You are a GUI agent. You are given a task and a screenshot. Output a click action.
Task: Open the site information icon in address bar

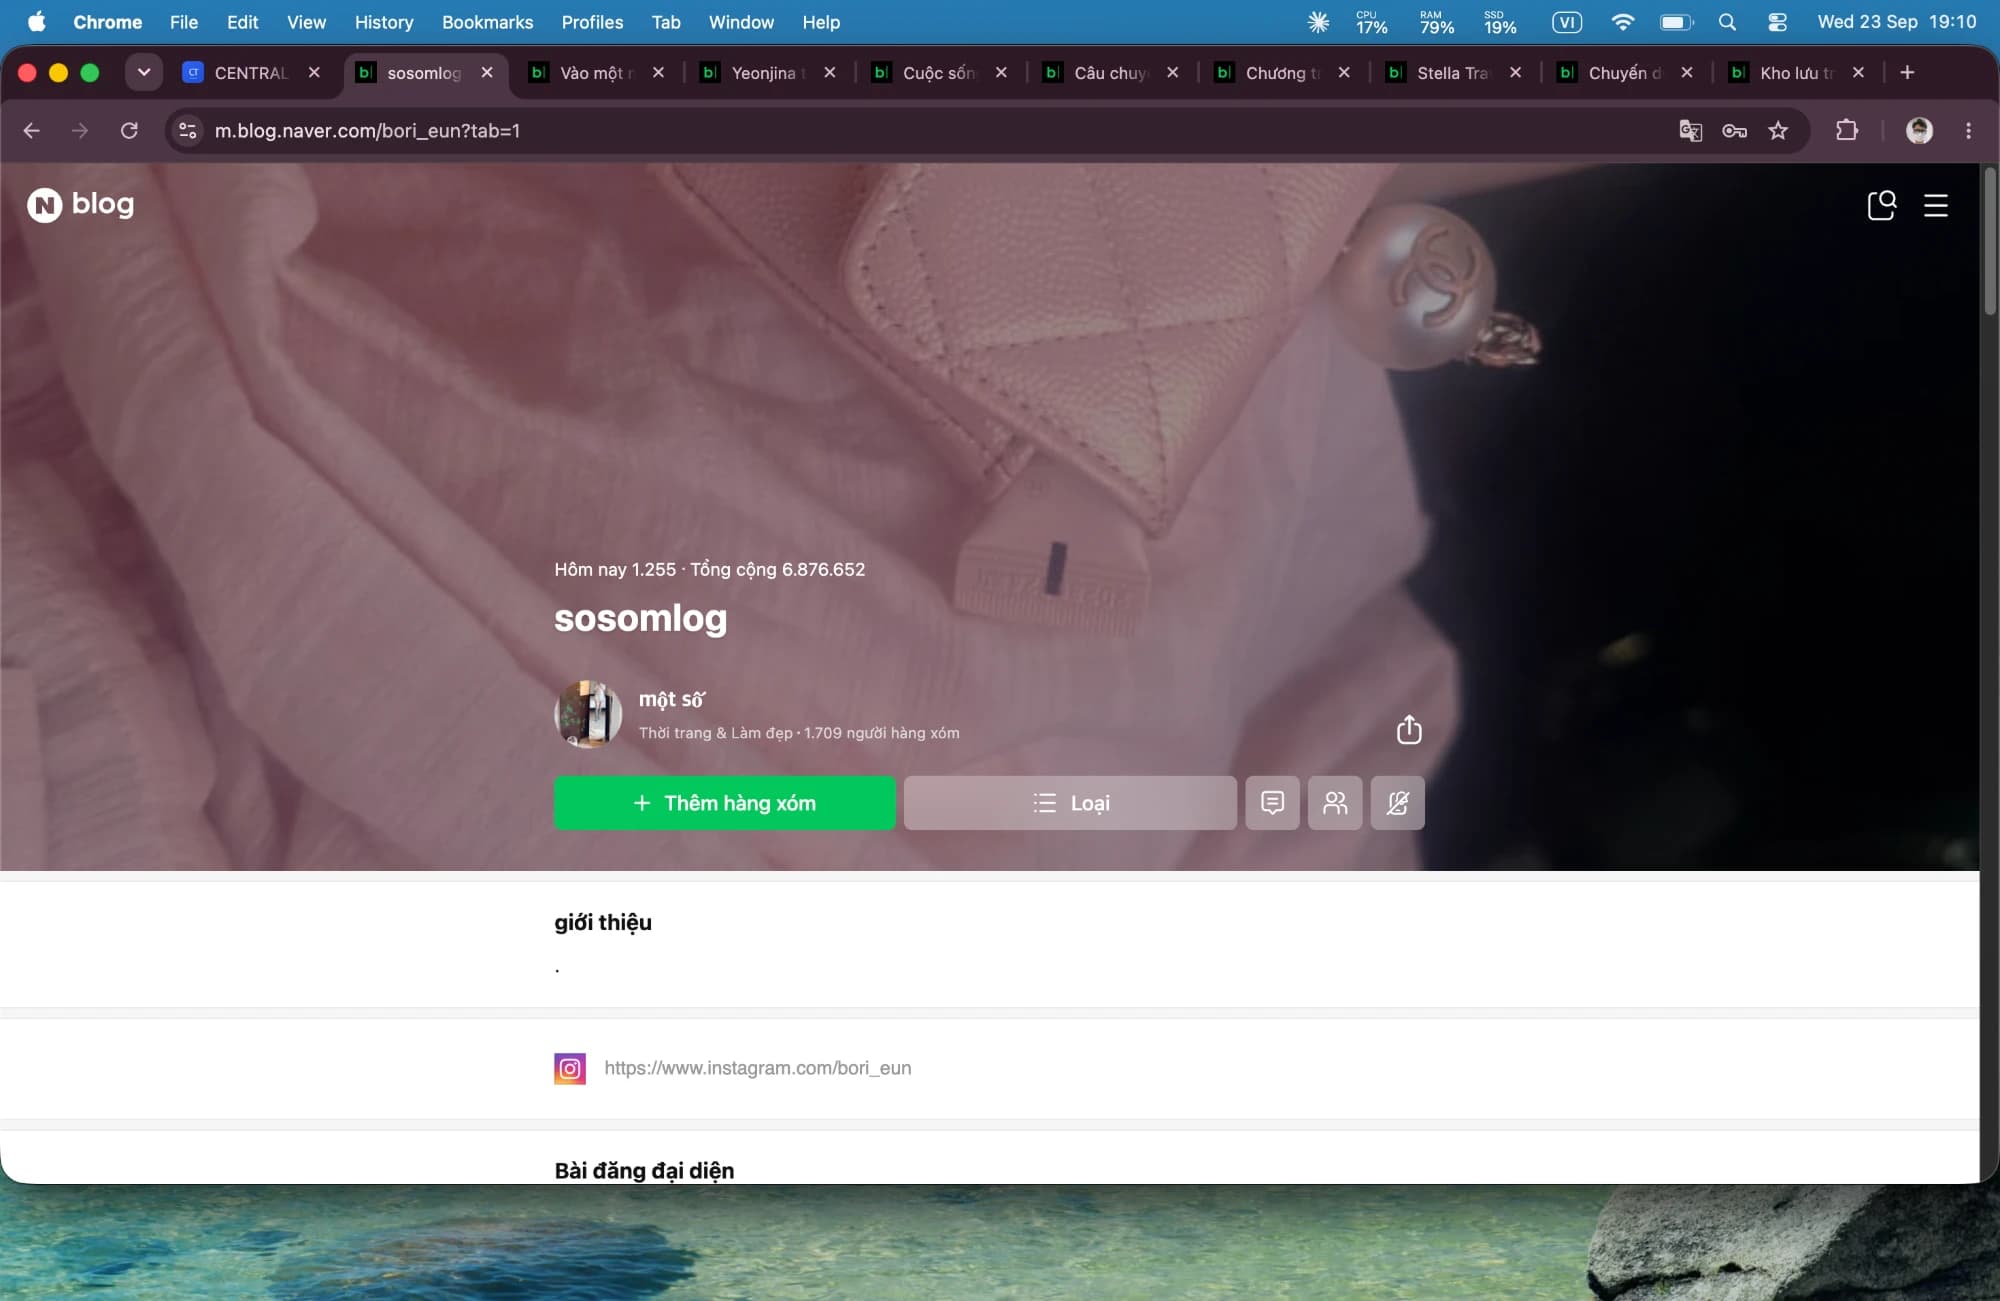(187, 130)
